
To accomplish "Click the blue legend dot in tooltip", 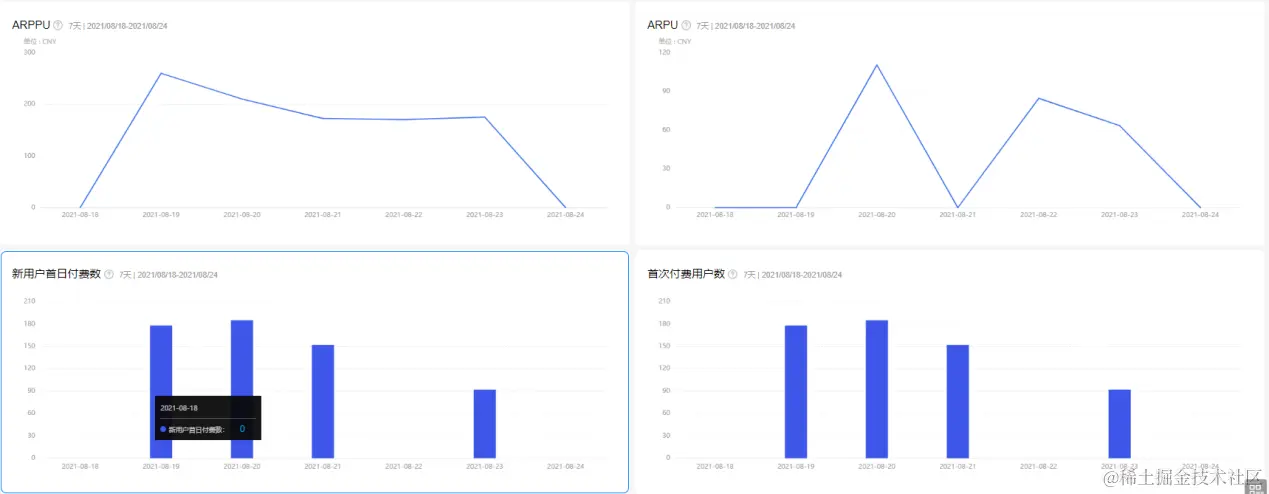I will [x=163, y=429].
